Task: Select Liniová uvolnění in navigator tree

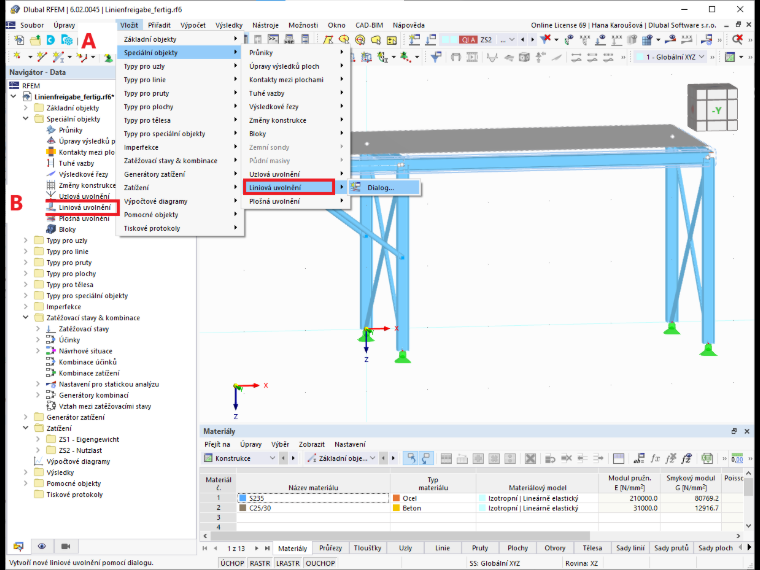Action: 84,207
